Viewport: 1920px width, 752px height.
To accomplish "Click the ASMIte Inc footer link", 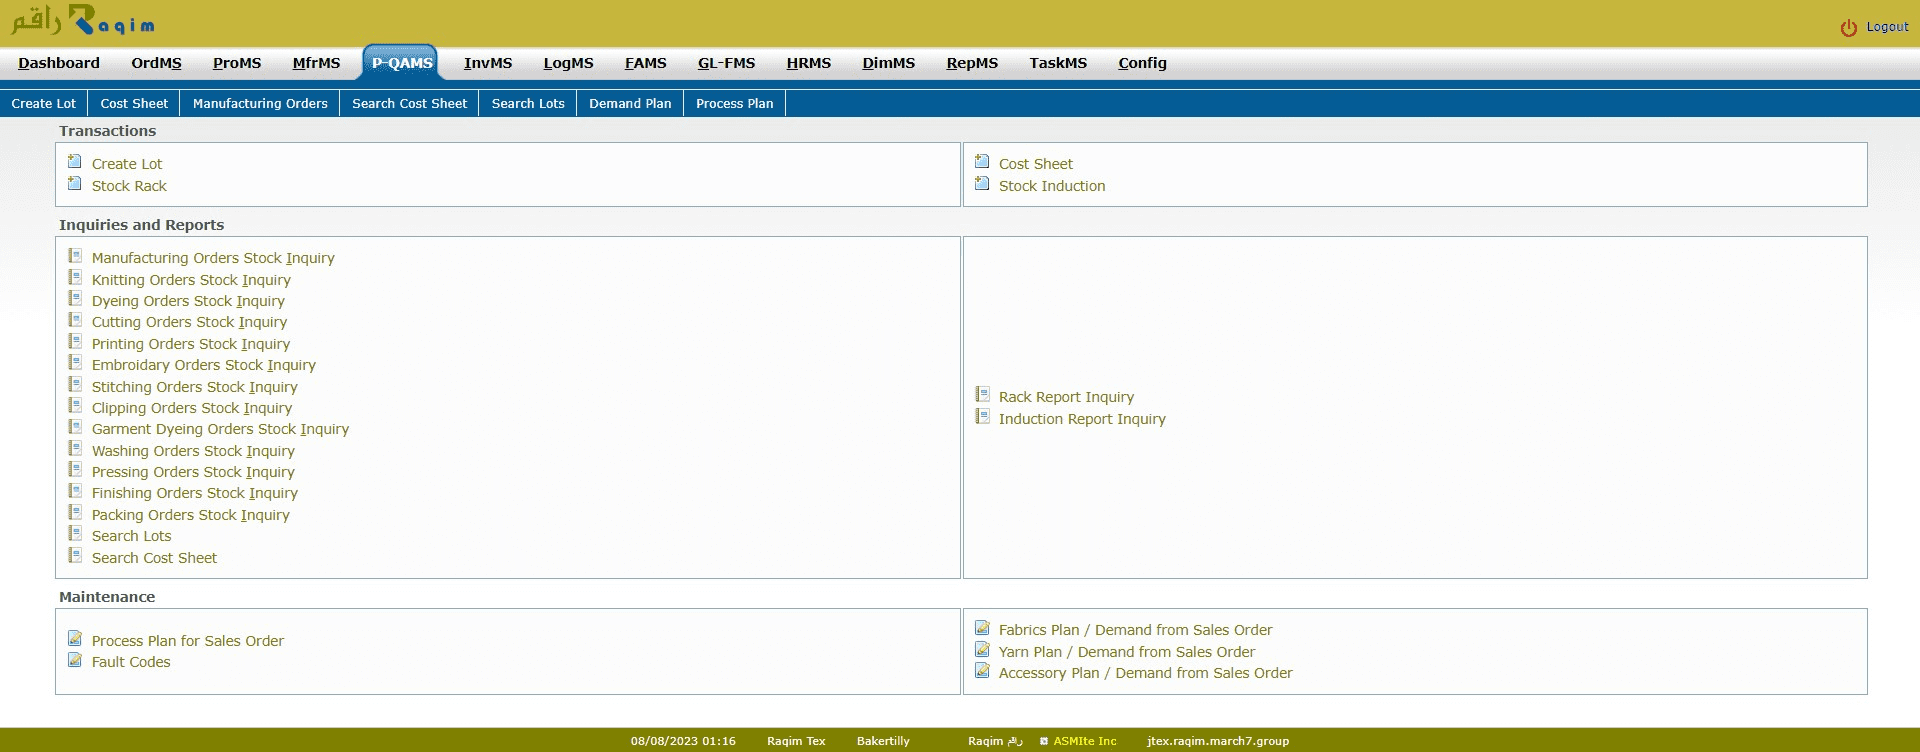I will point(1084,741).
